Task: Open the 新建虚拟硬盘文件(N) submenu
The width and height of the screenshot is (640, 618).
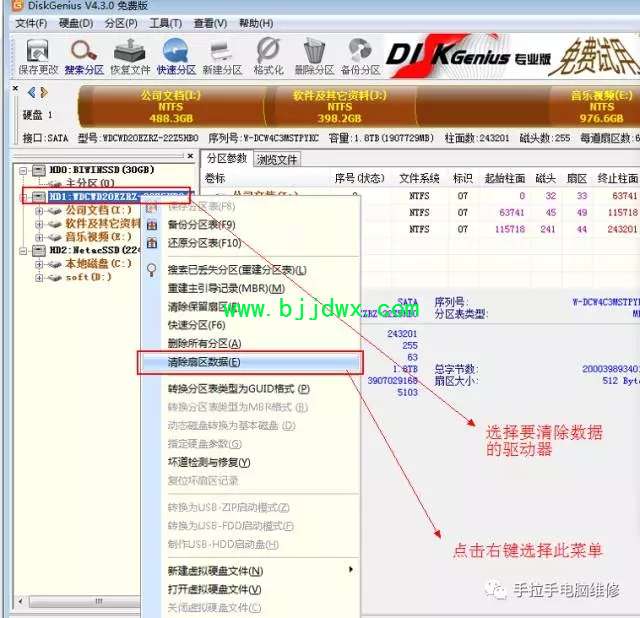Action: 250,571
